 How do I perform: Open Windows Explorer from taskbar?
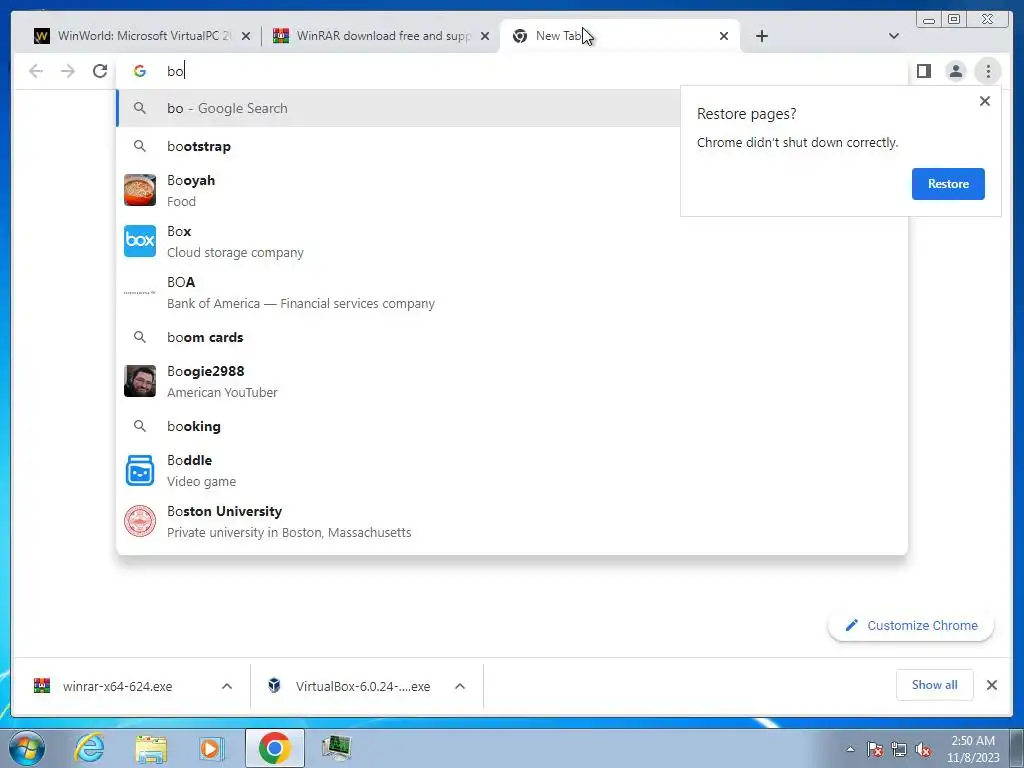[151, 748]
